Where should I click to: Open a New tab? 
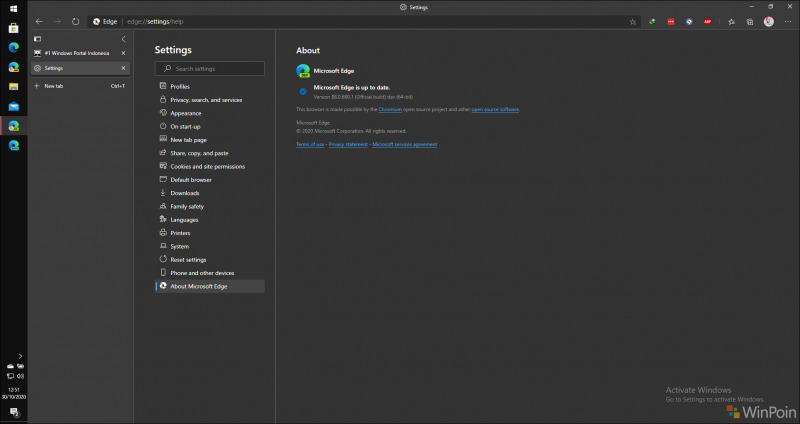click(x=80, y=86)
